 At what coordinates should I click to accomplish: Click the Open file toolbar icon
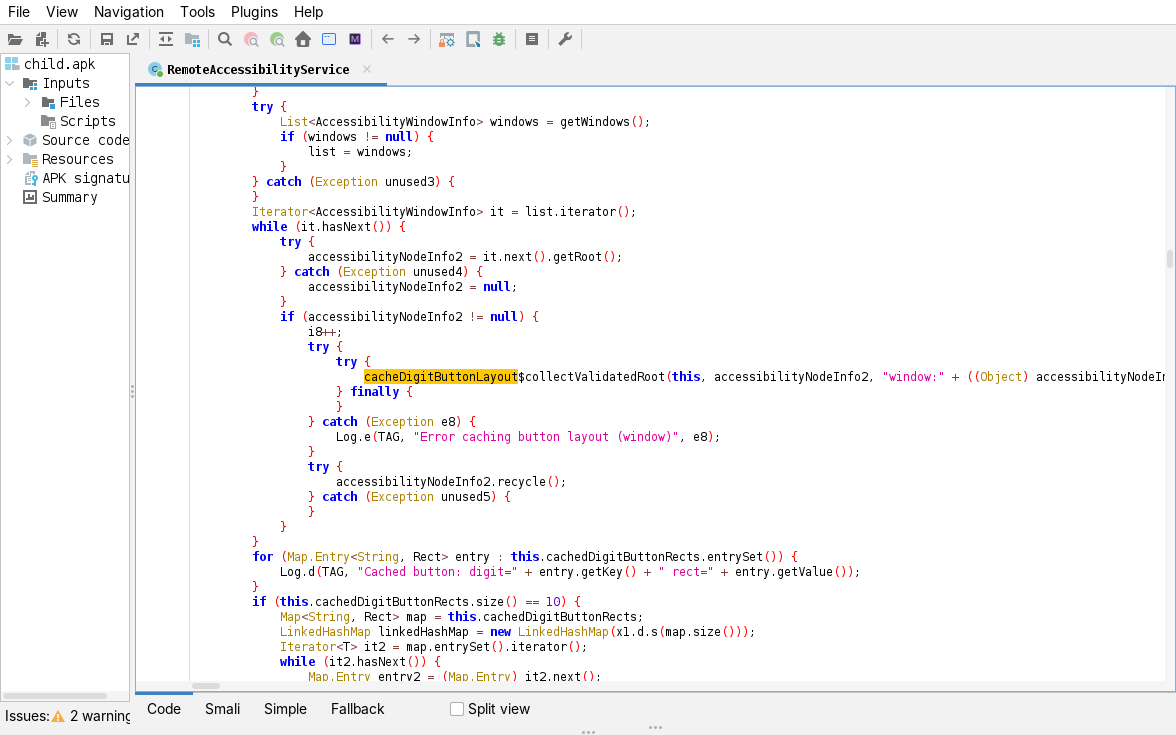(x=15, y=40)
